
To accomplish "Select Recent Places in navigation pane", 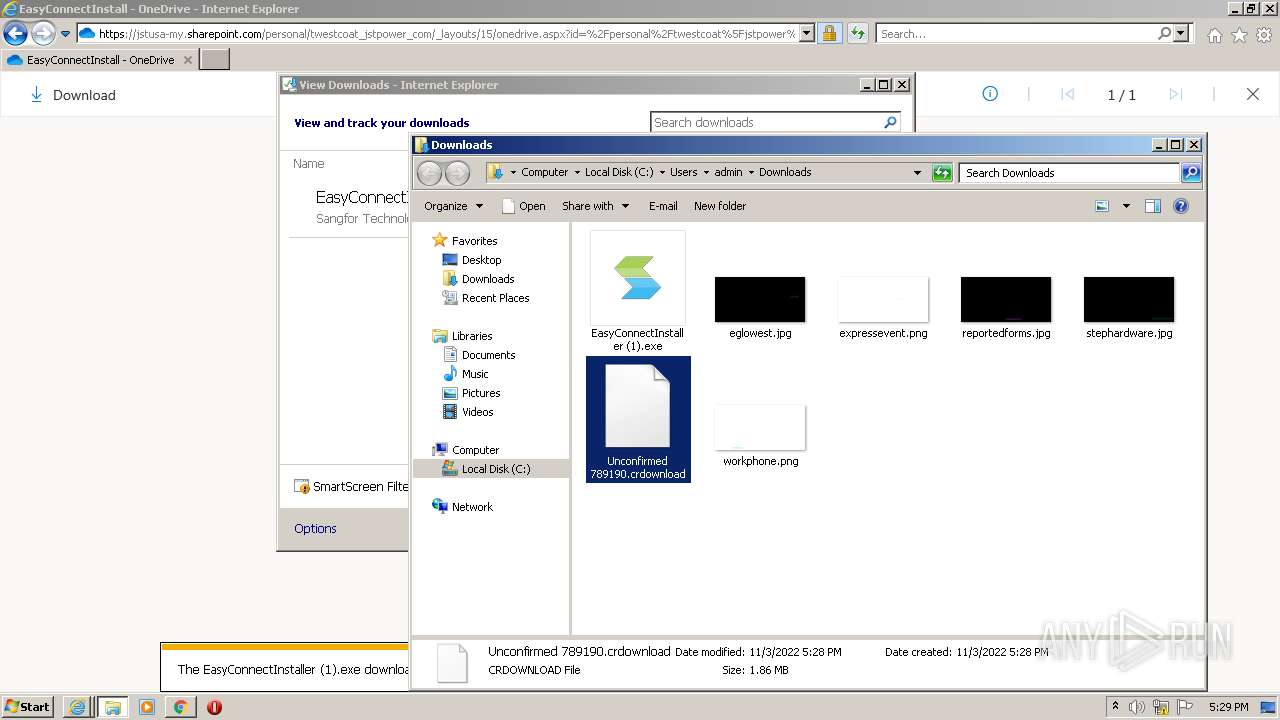I will pyautogui.click(x=495, y=298).
